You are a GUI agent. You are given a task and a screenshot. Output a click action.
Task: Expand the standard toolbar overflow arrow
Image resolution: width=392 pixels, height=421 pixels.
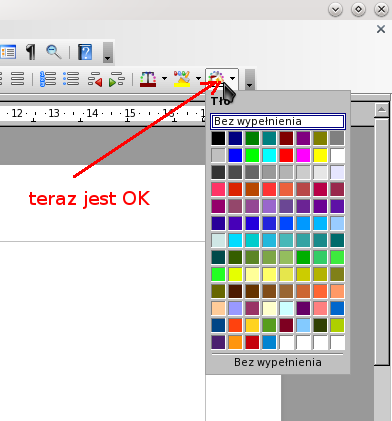coord(108,52)
